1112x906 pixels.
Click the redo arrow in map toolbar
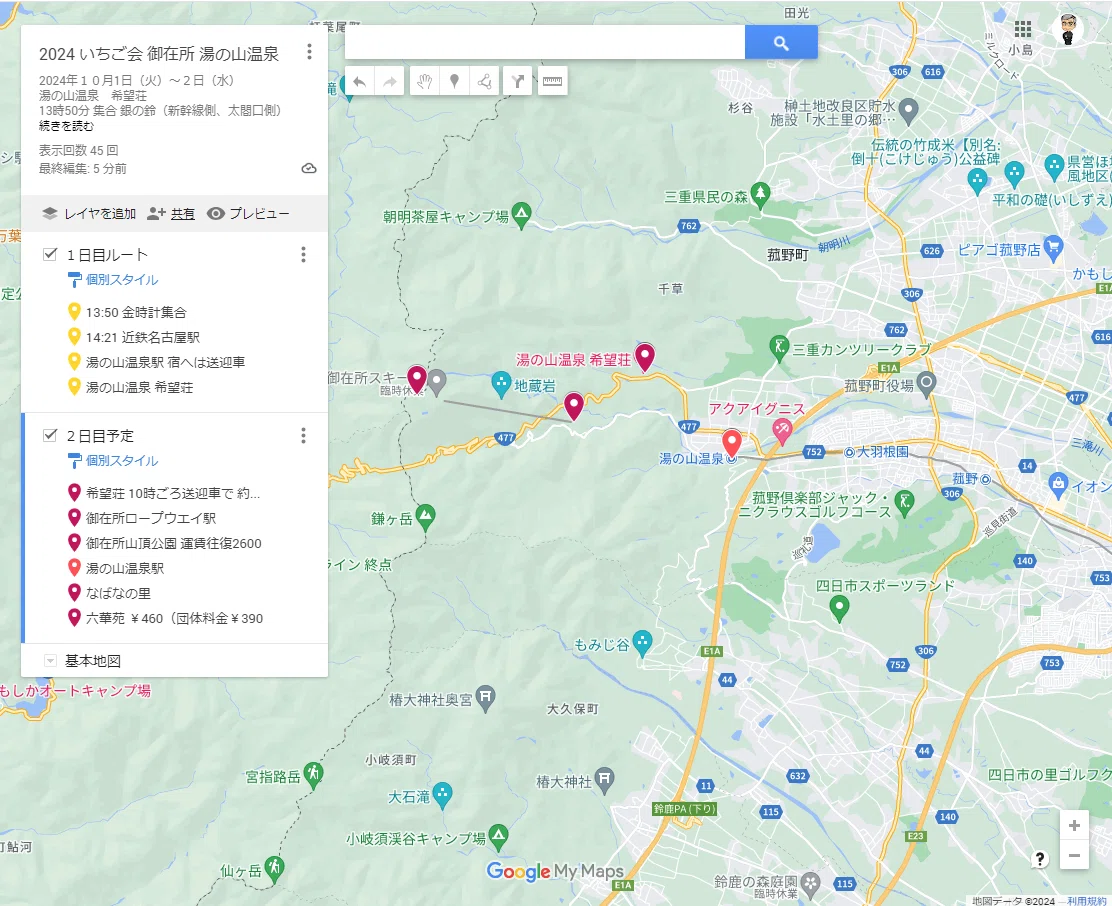pyautogui.click(x=389, y=82)
